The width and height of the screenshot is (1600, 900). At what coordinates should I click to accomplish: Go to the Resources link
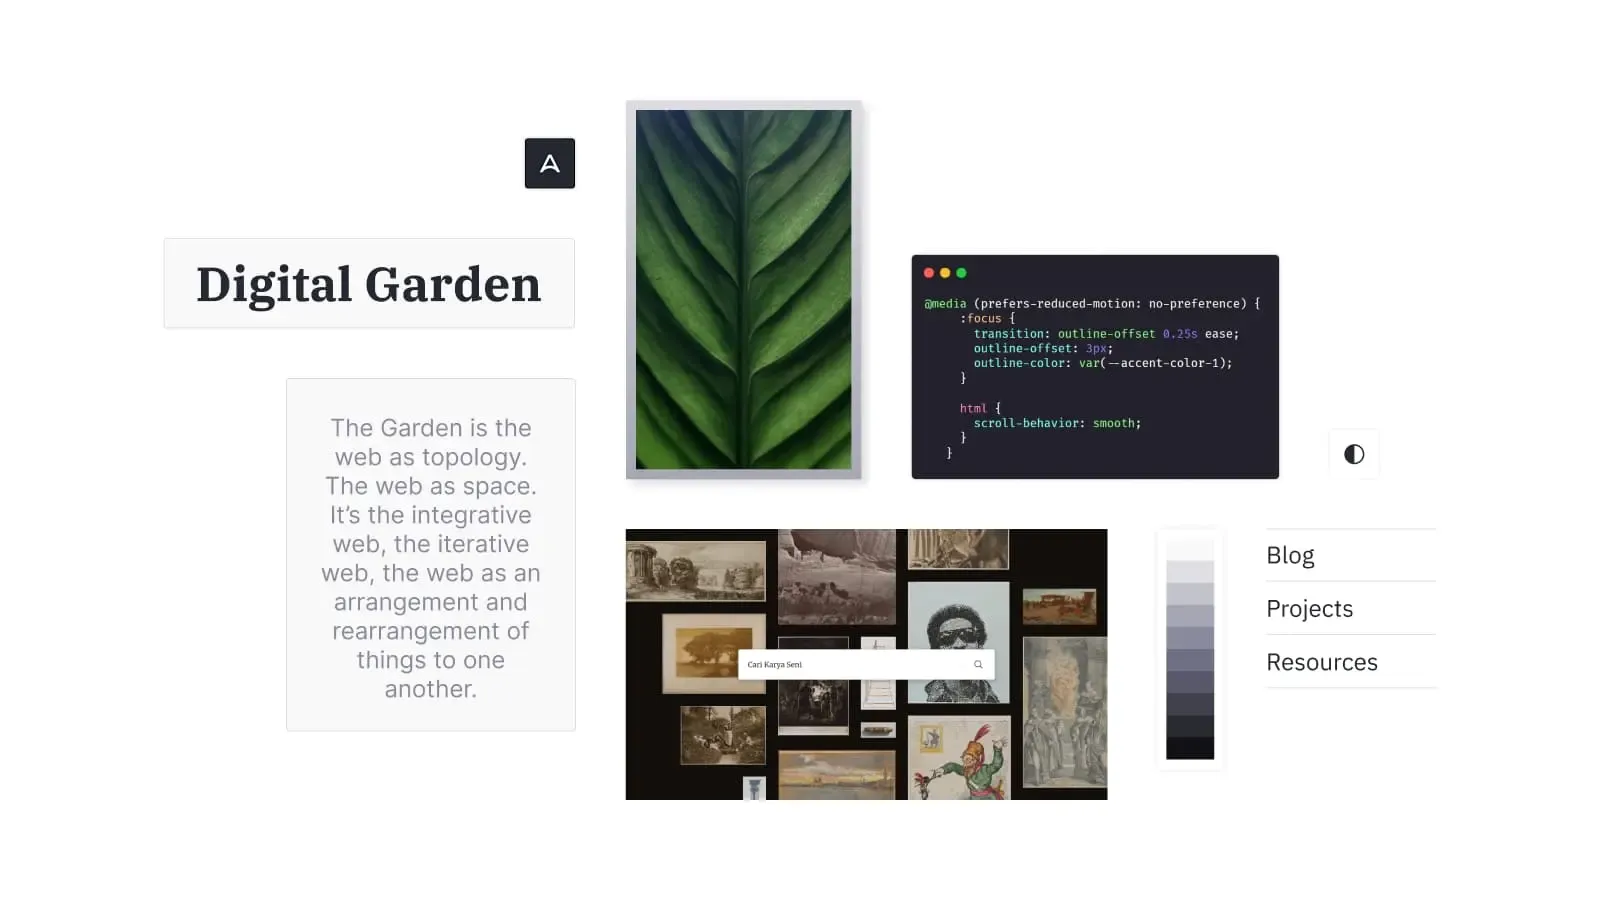[x=1321, y=662]
